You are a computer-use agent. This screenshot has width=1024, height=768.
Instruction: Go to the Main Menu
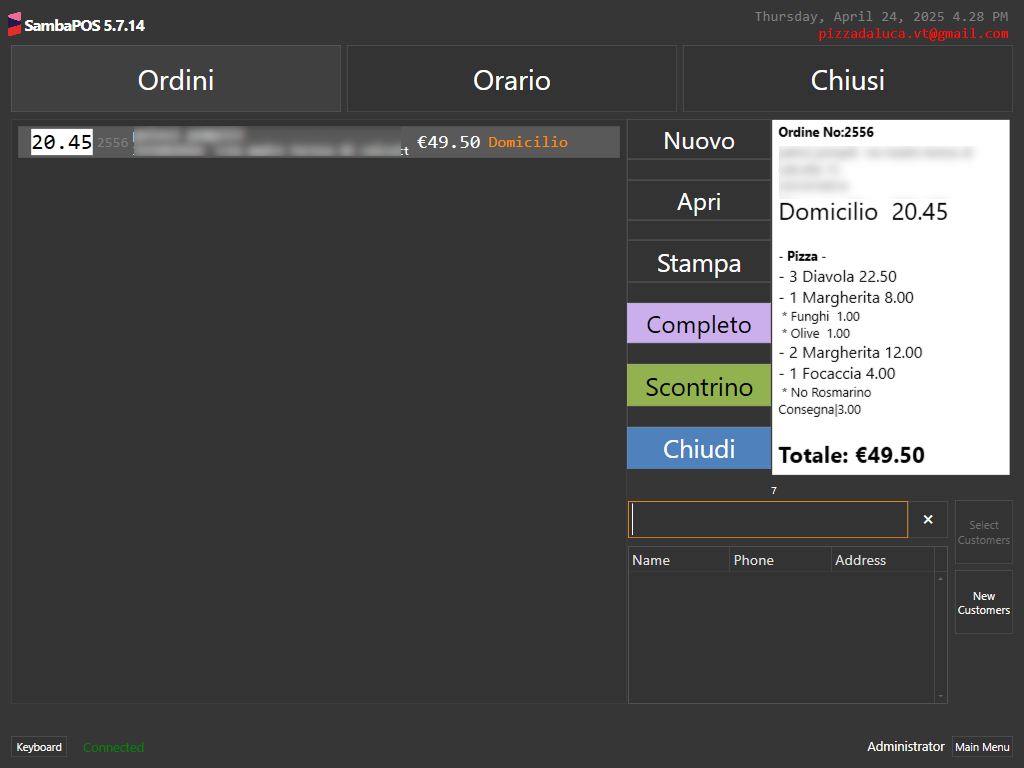pyautogui.click(x=982, y=746)
